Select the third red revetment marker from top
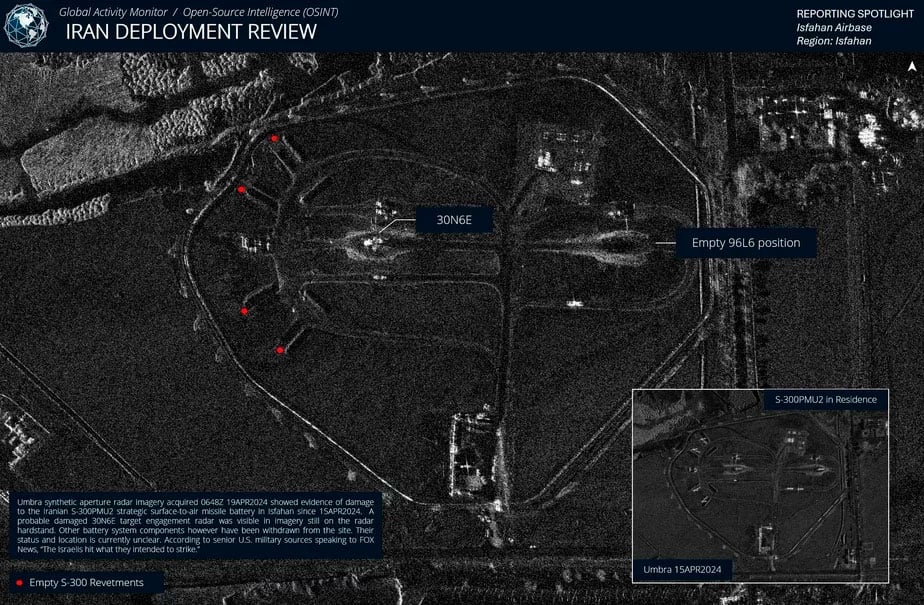The height and width of the screenshot is (605, 924). pyautogui.click(x=245, y=312)
